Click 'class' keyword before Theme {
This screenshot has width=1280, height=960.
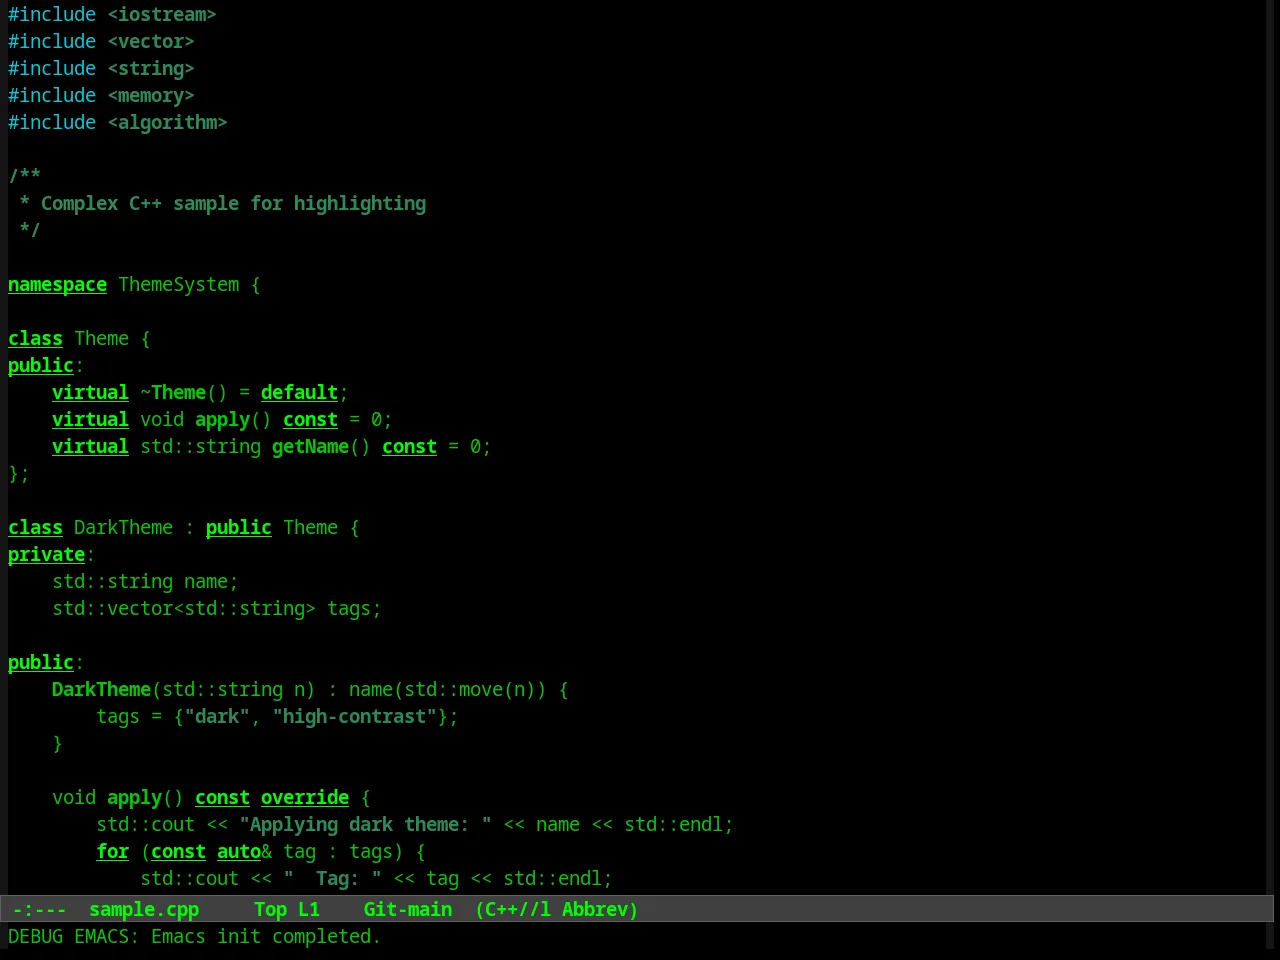[35, 338]
